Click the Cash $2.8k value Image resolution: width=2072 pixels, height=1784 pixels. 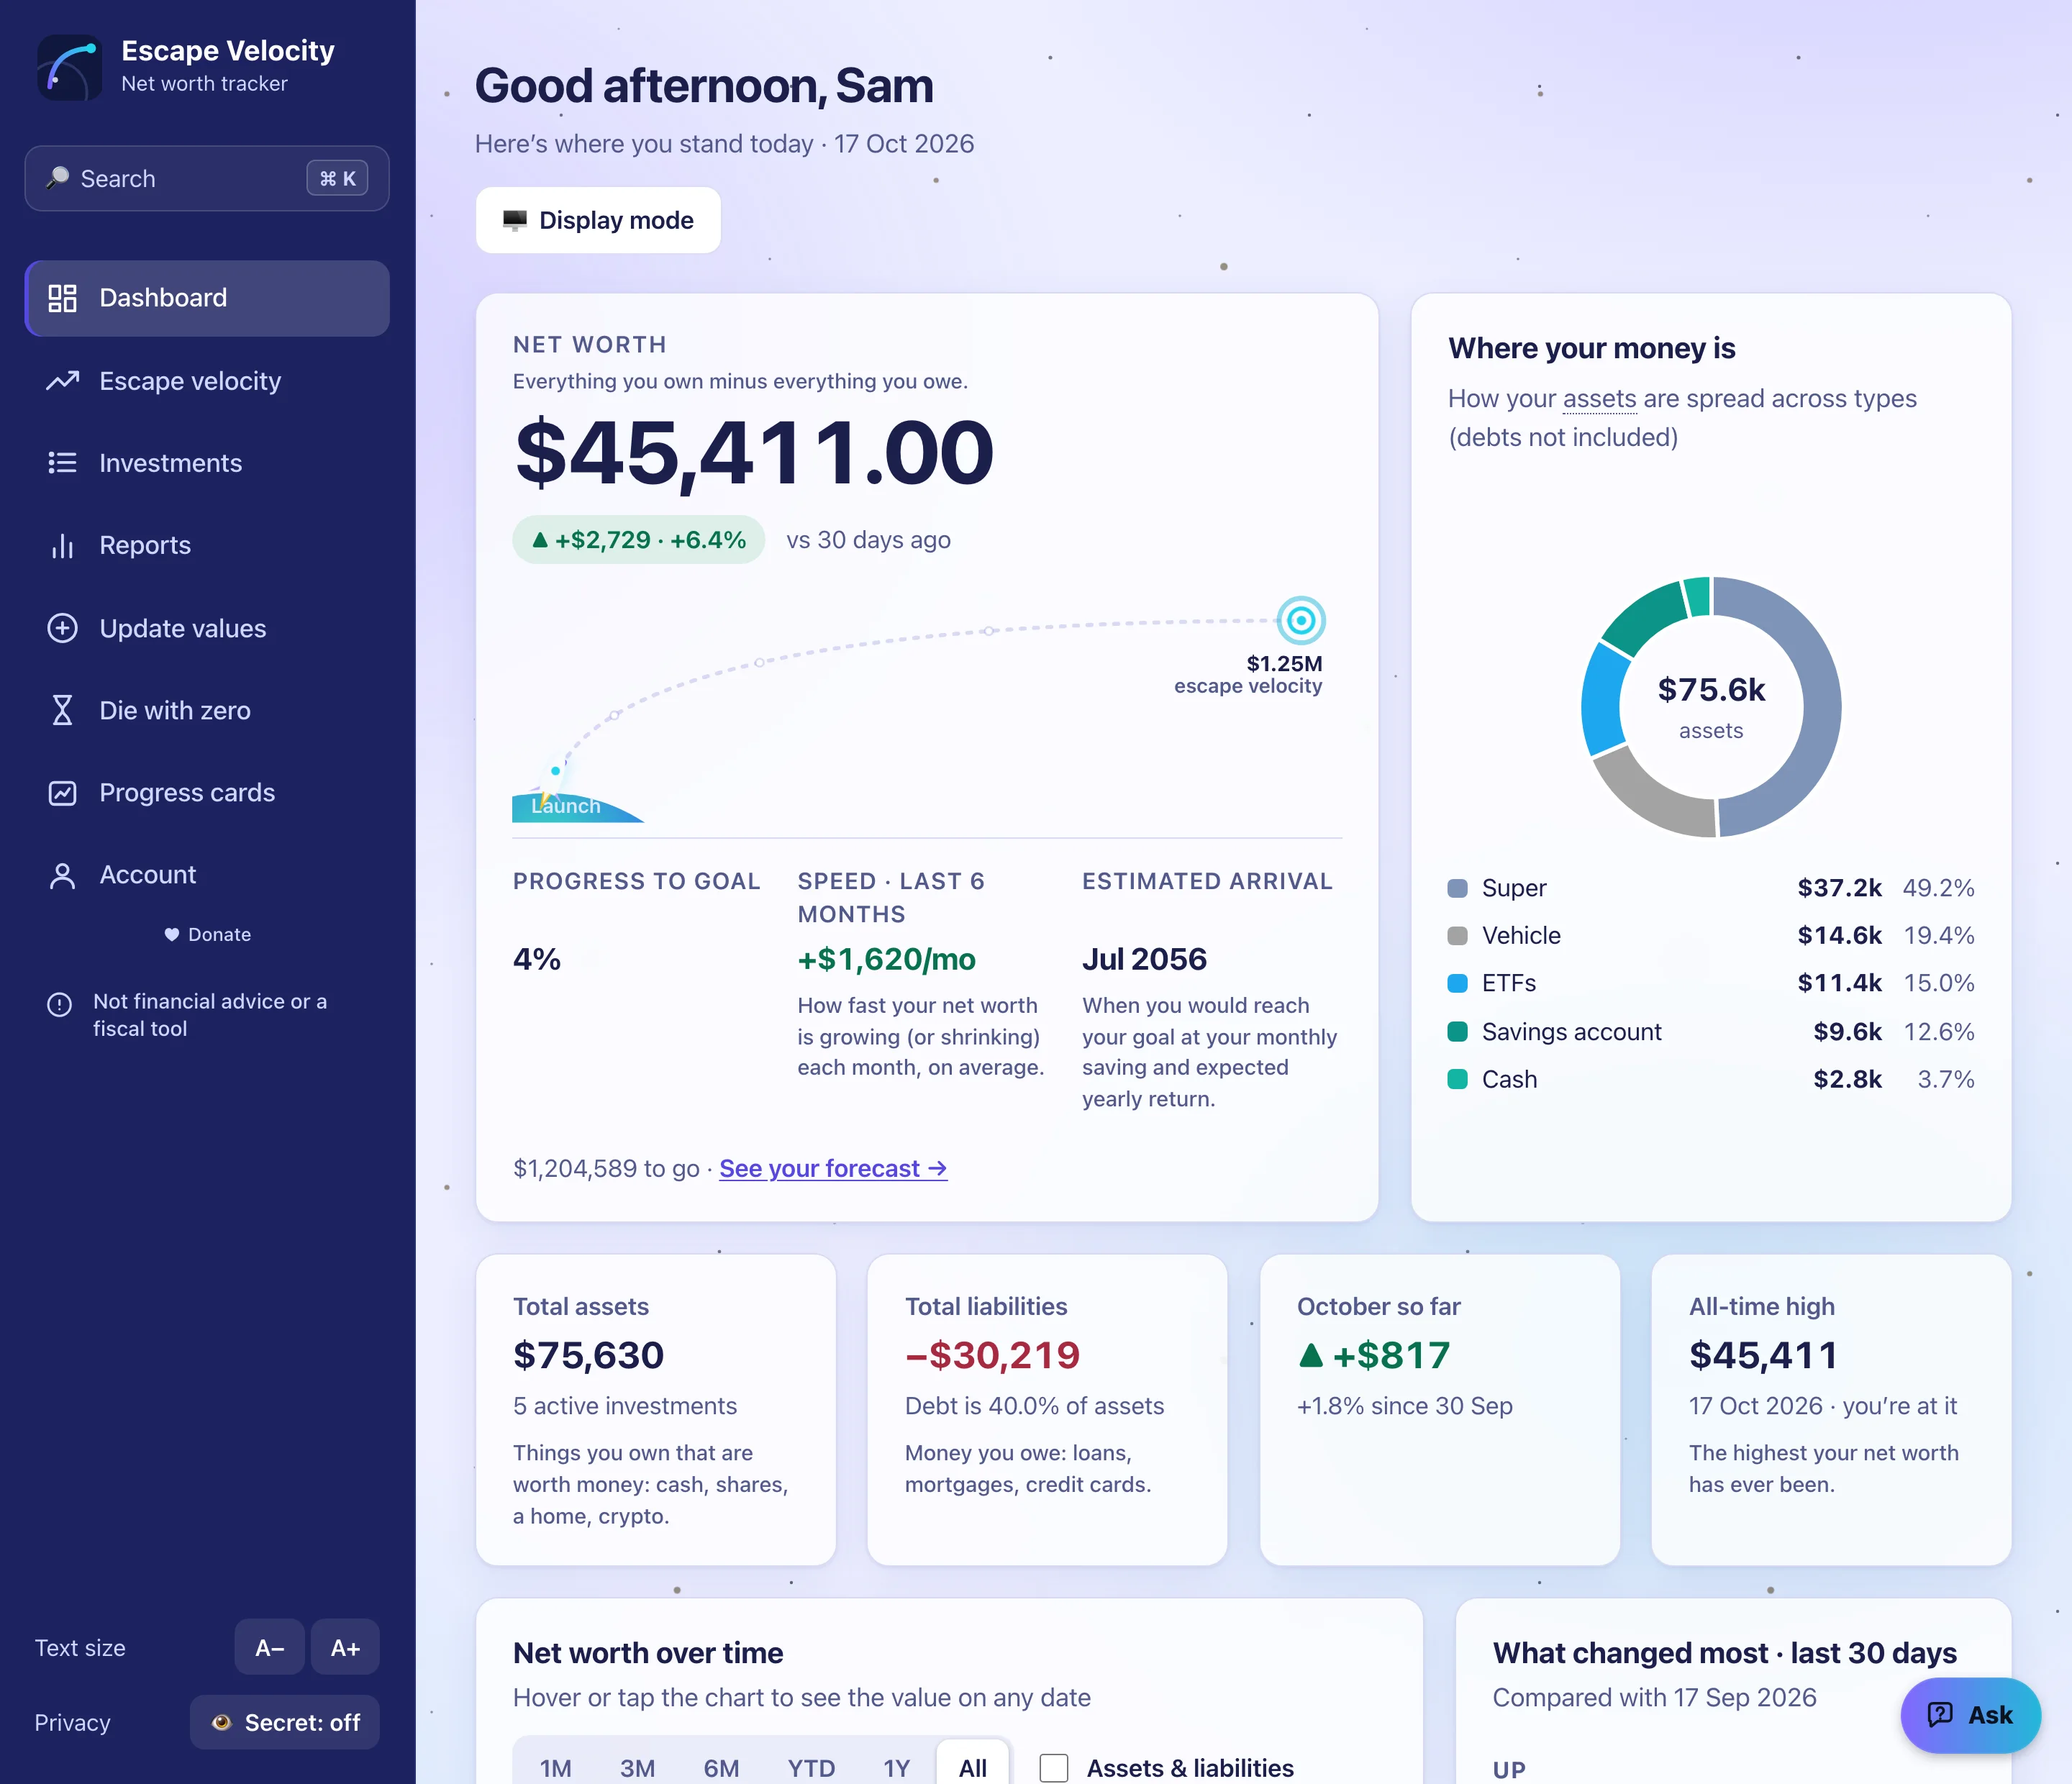coord(1848,1079)
